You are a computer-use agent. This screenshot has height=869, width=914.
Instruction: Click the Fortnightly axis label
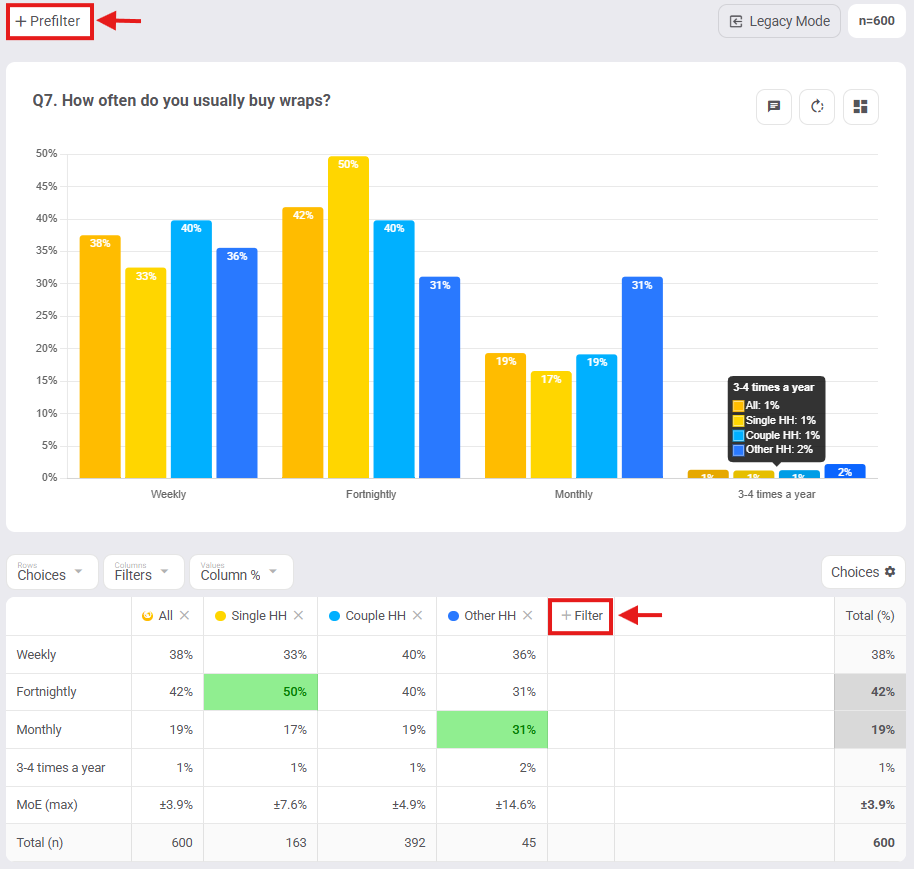point(371,494)
